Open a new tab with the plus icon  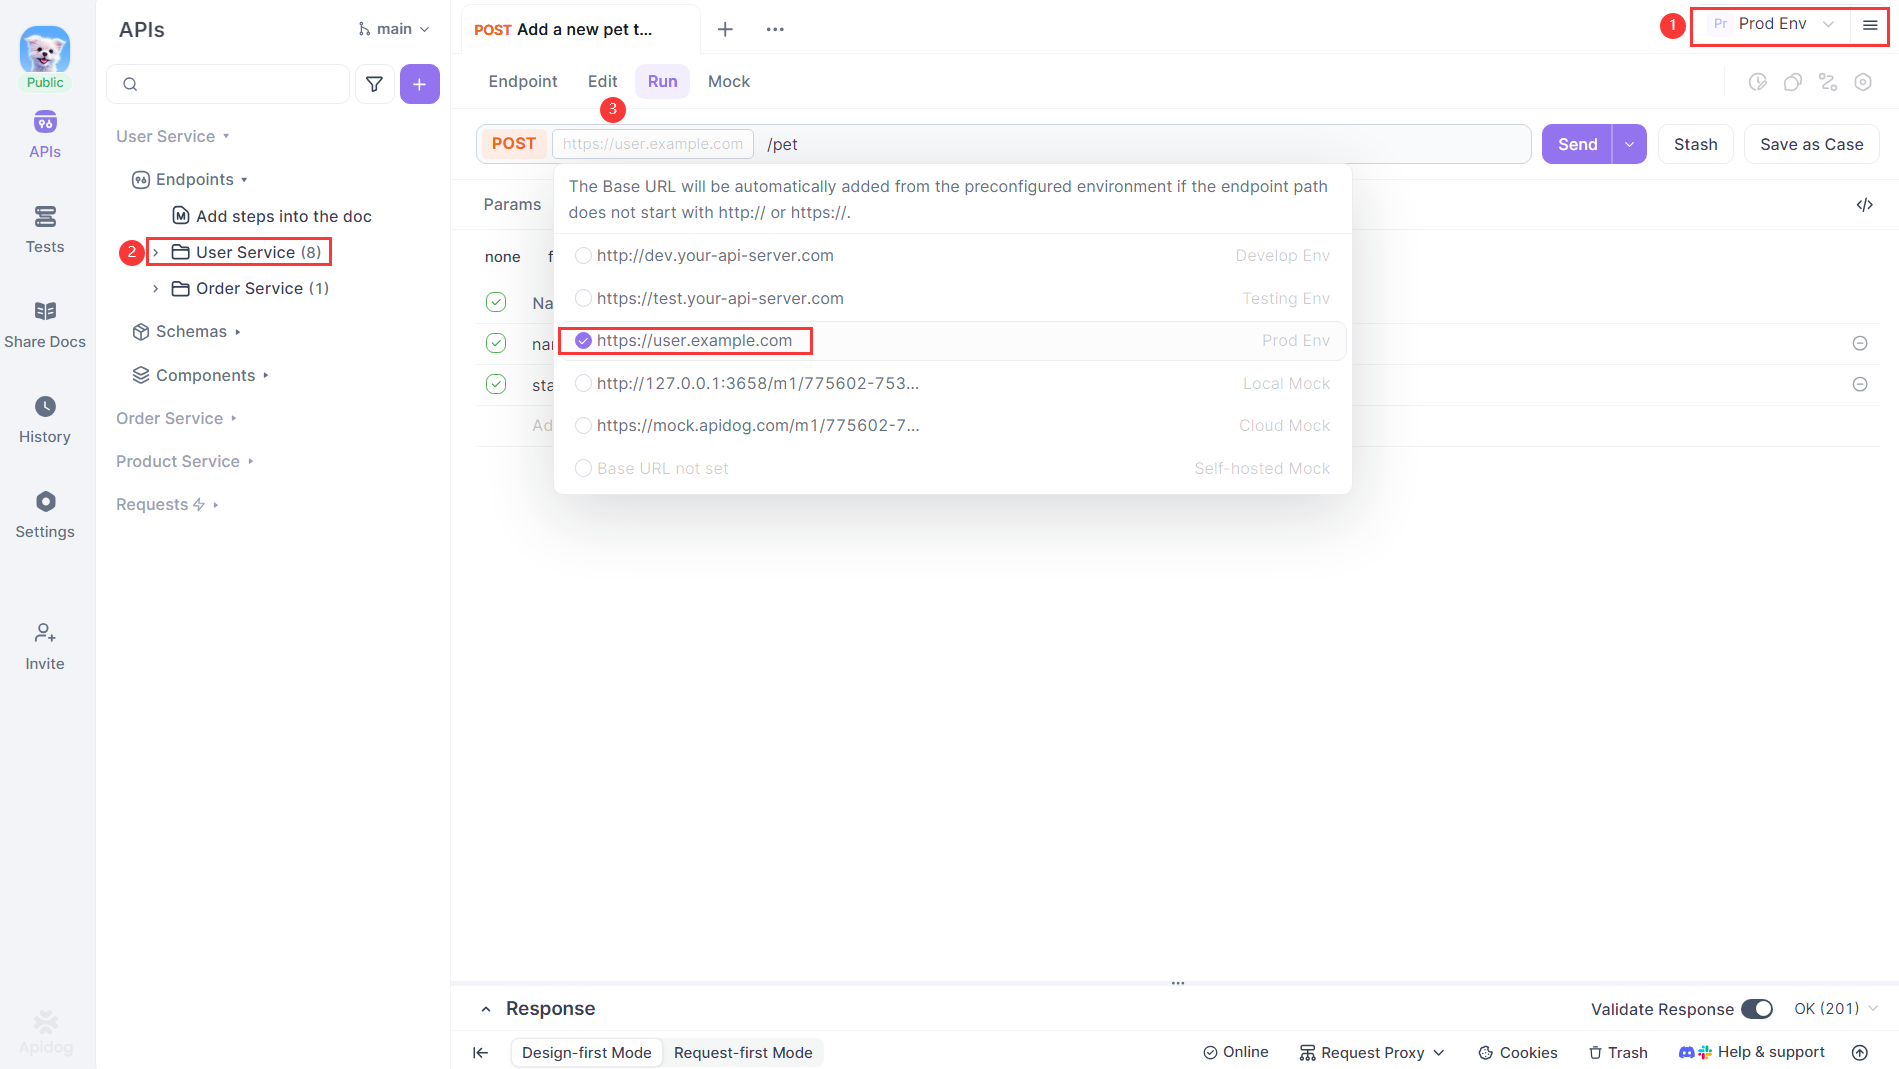(725, 29)
